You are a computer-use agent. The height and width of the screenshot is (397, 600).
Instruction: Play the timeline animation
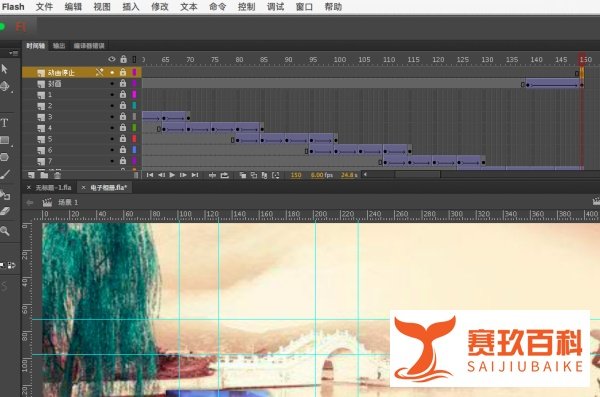(x=172, y=175)
